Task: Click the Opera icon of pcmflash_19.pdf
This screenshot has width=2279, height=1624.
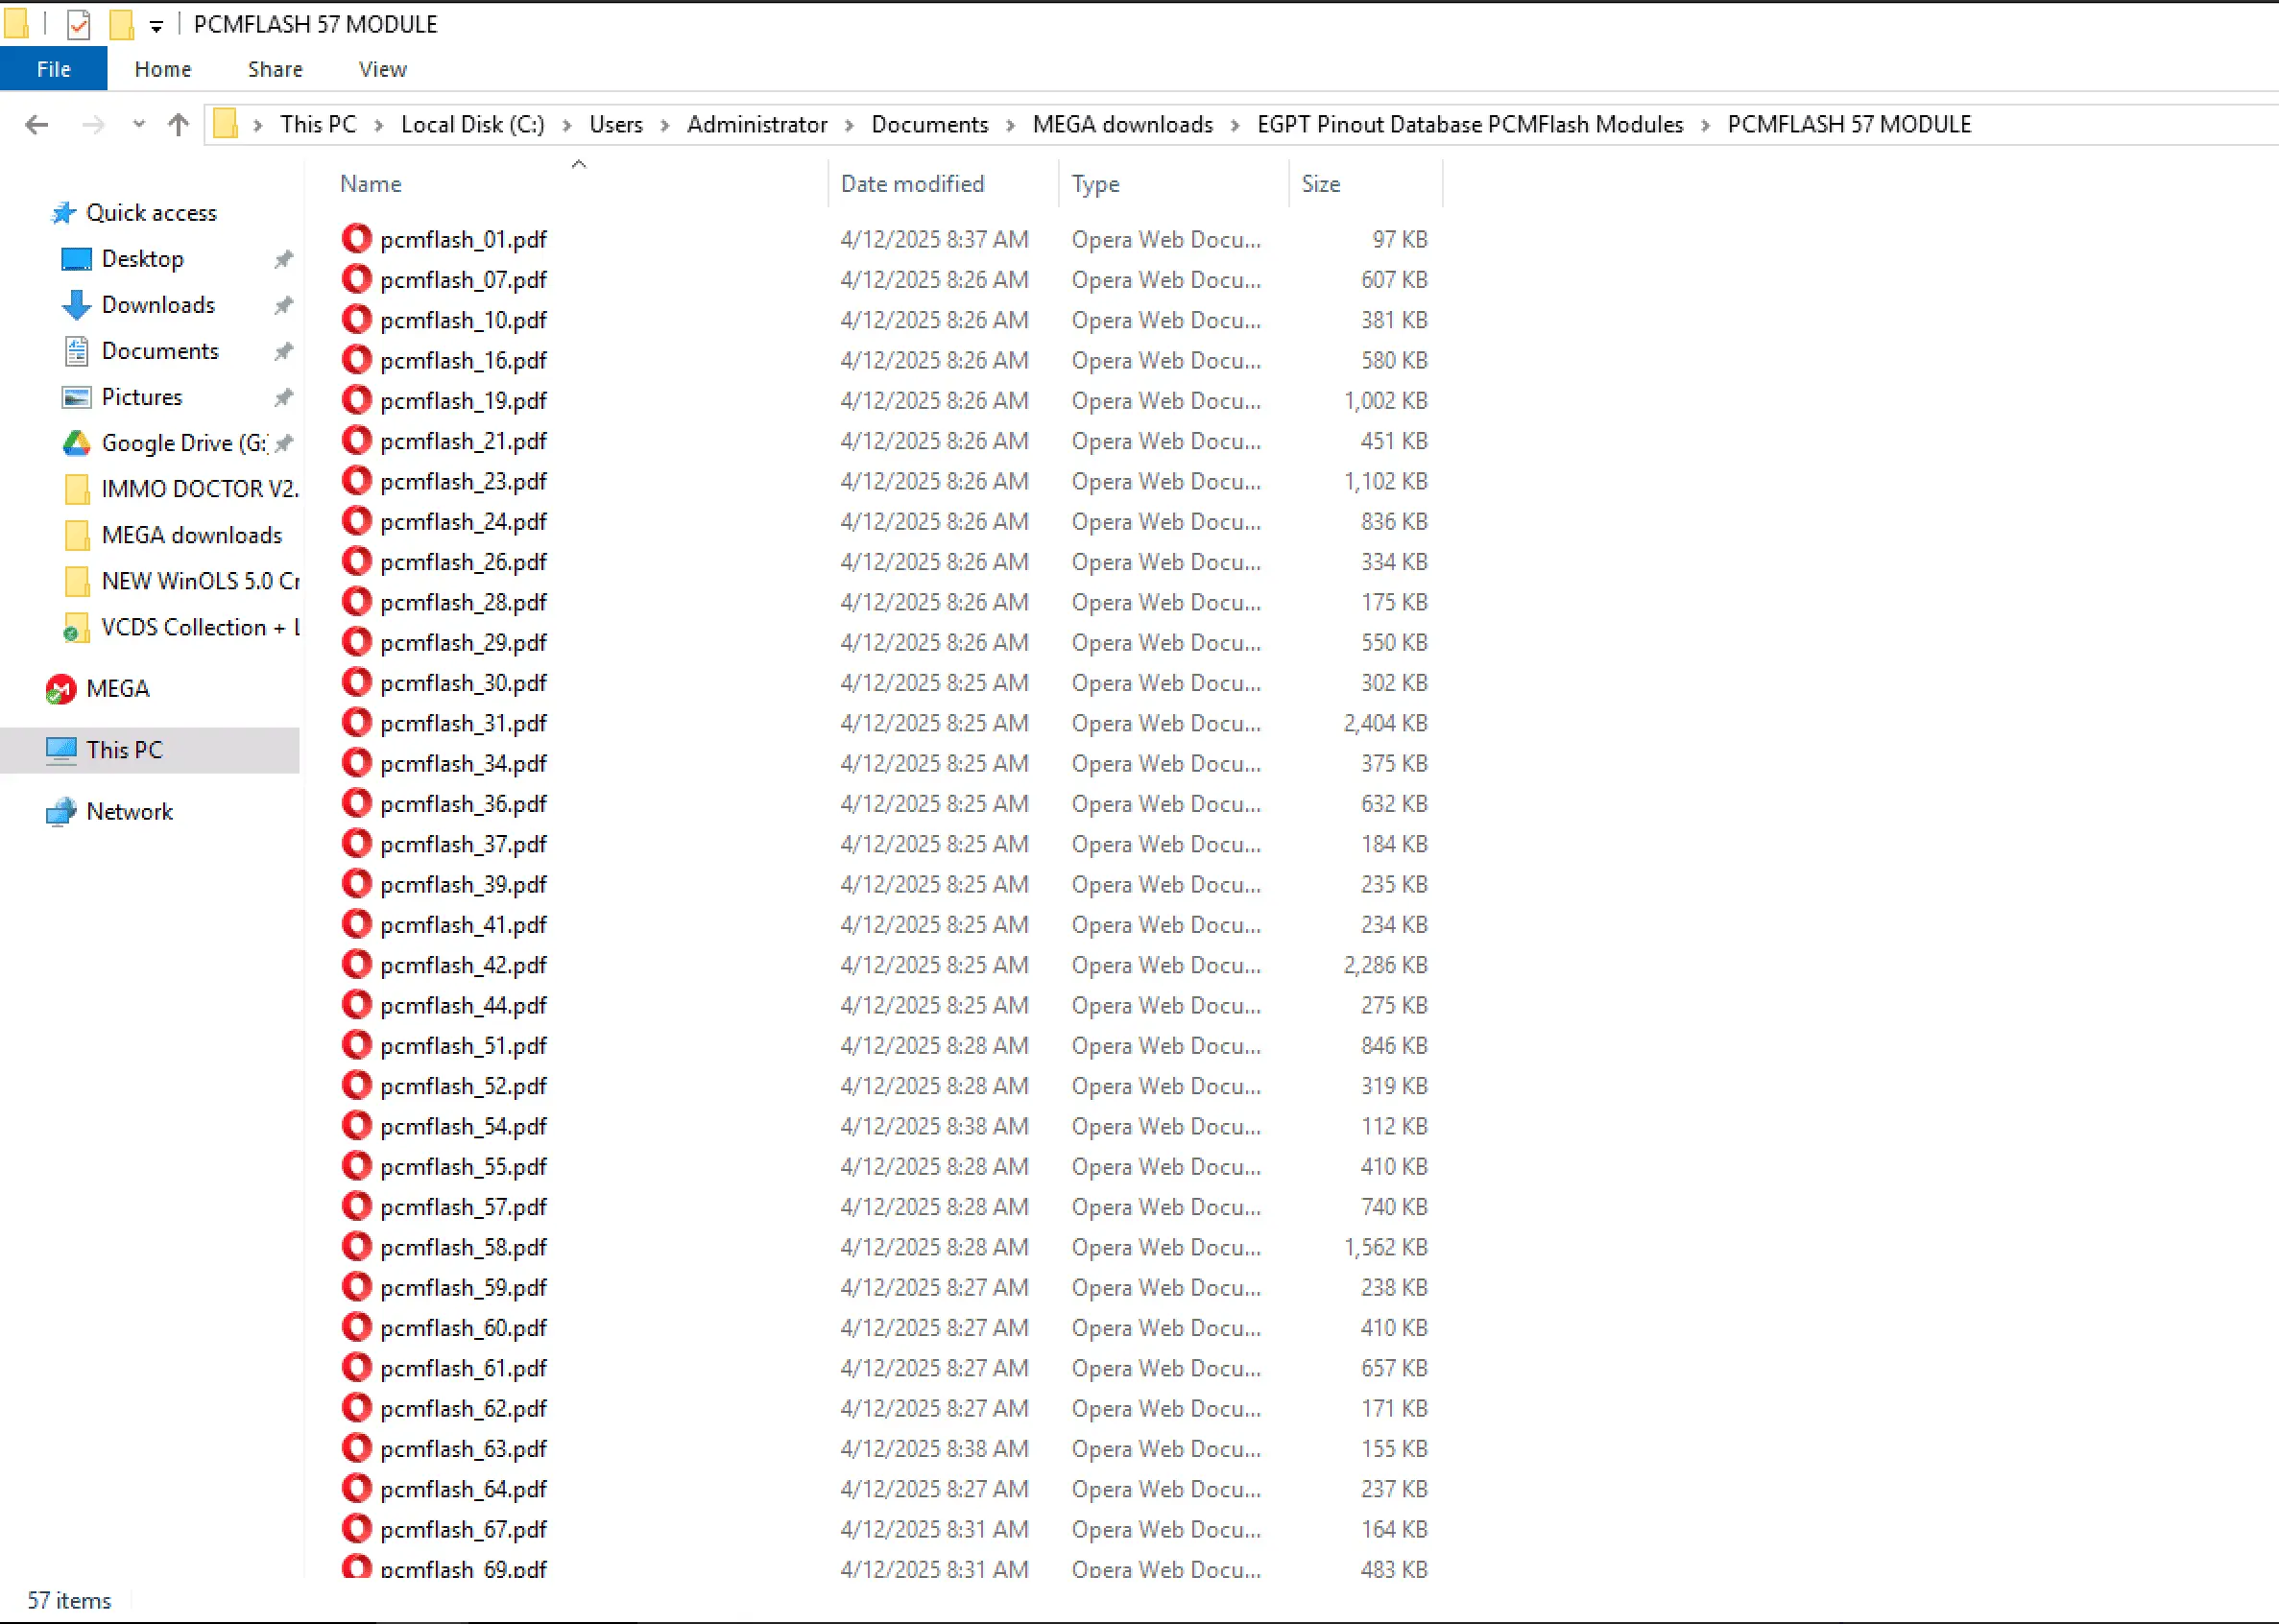Action: [x=356, y=400]
